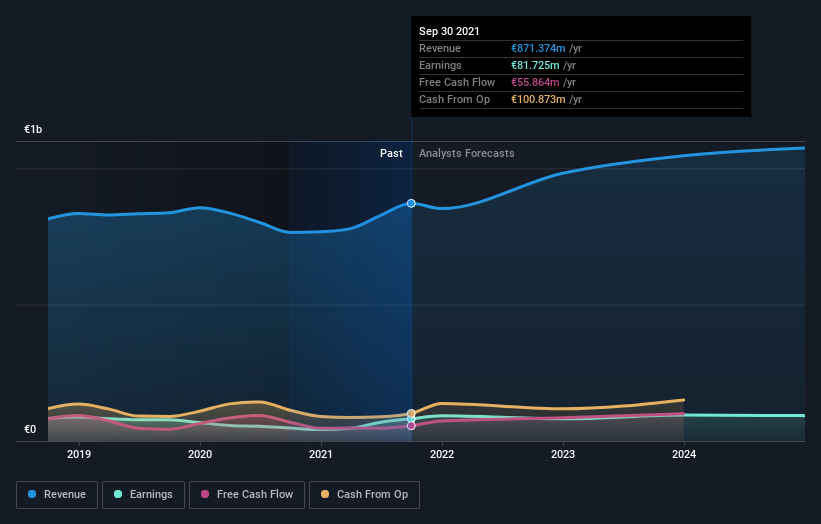This screenshot has height=524, width=821.
Task: Click the Cash From Op tooltip row label
Action: [454, 99]
